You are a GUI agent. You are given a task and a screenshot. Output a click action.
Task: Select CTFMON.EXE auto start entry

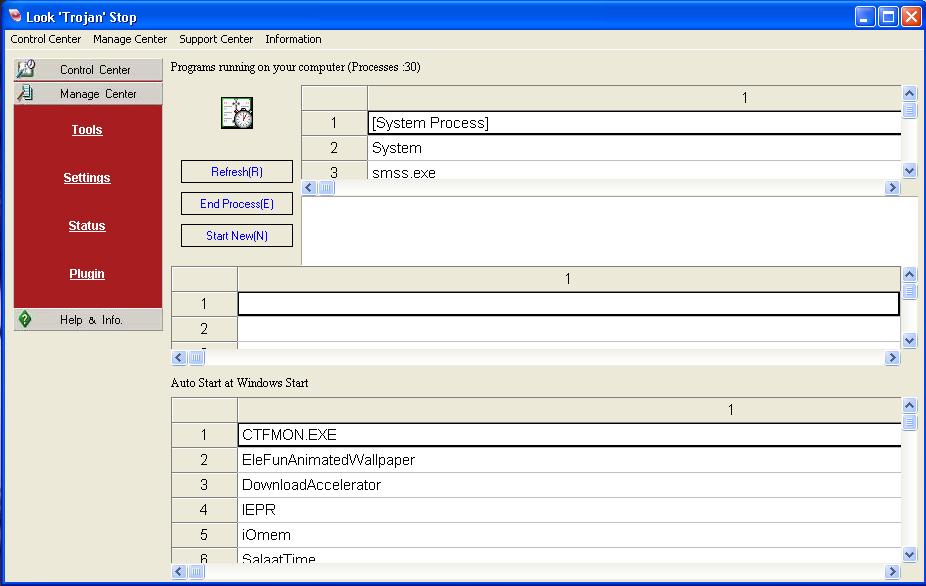(x=569, y=435)
